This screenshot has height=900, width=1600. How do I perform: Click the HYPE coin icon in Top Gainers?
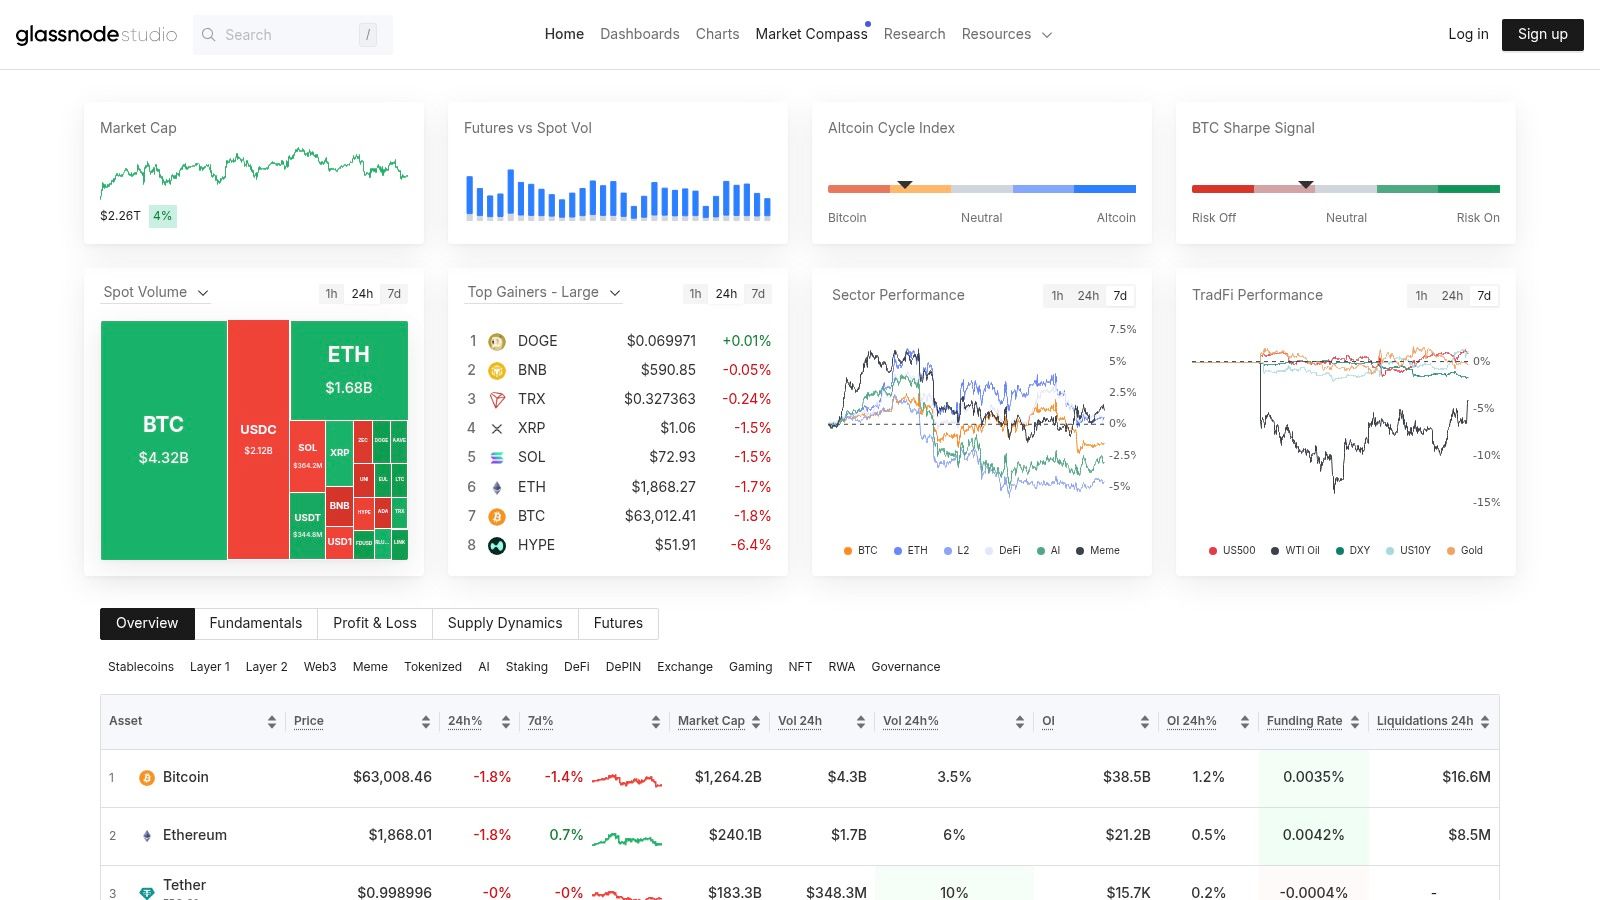pyautogui.click(x=497, y=545)
